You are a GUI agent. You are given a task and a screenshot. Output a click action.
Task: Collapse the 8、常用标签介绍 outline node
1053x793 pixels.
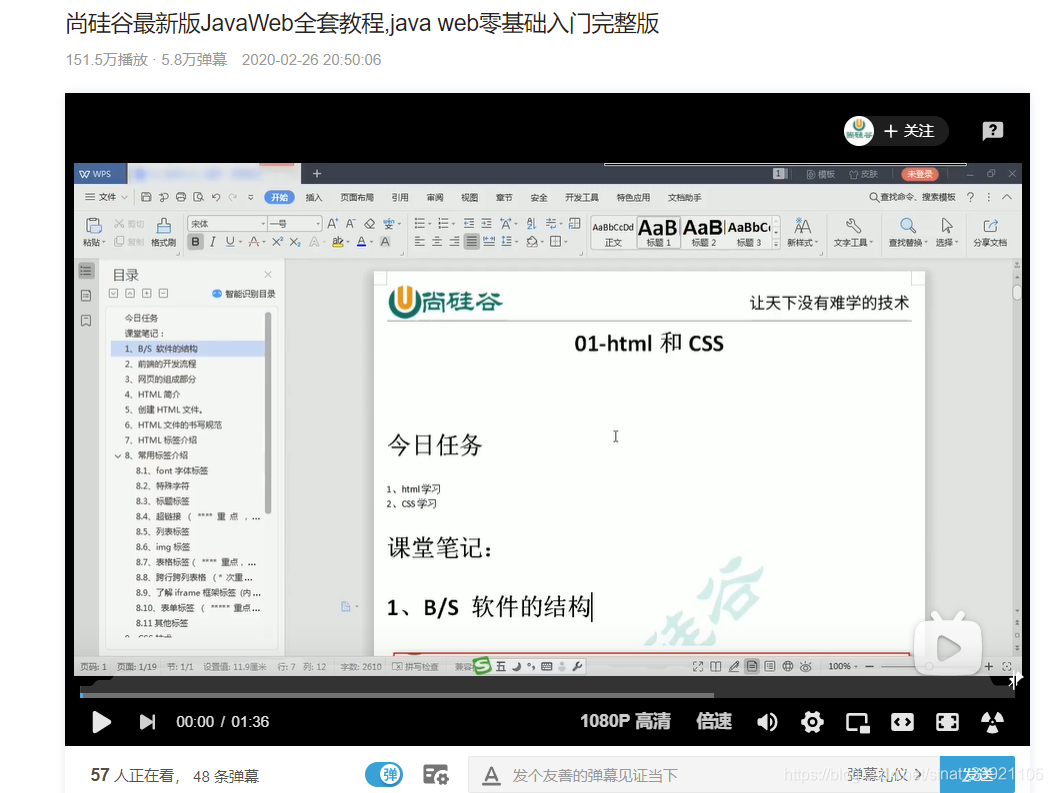(118, 455)
